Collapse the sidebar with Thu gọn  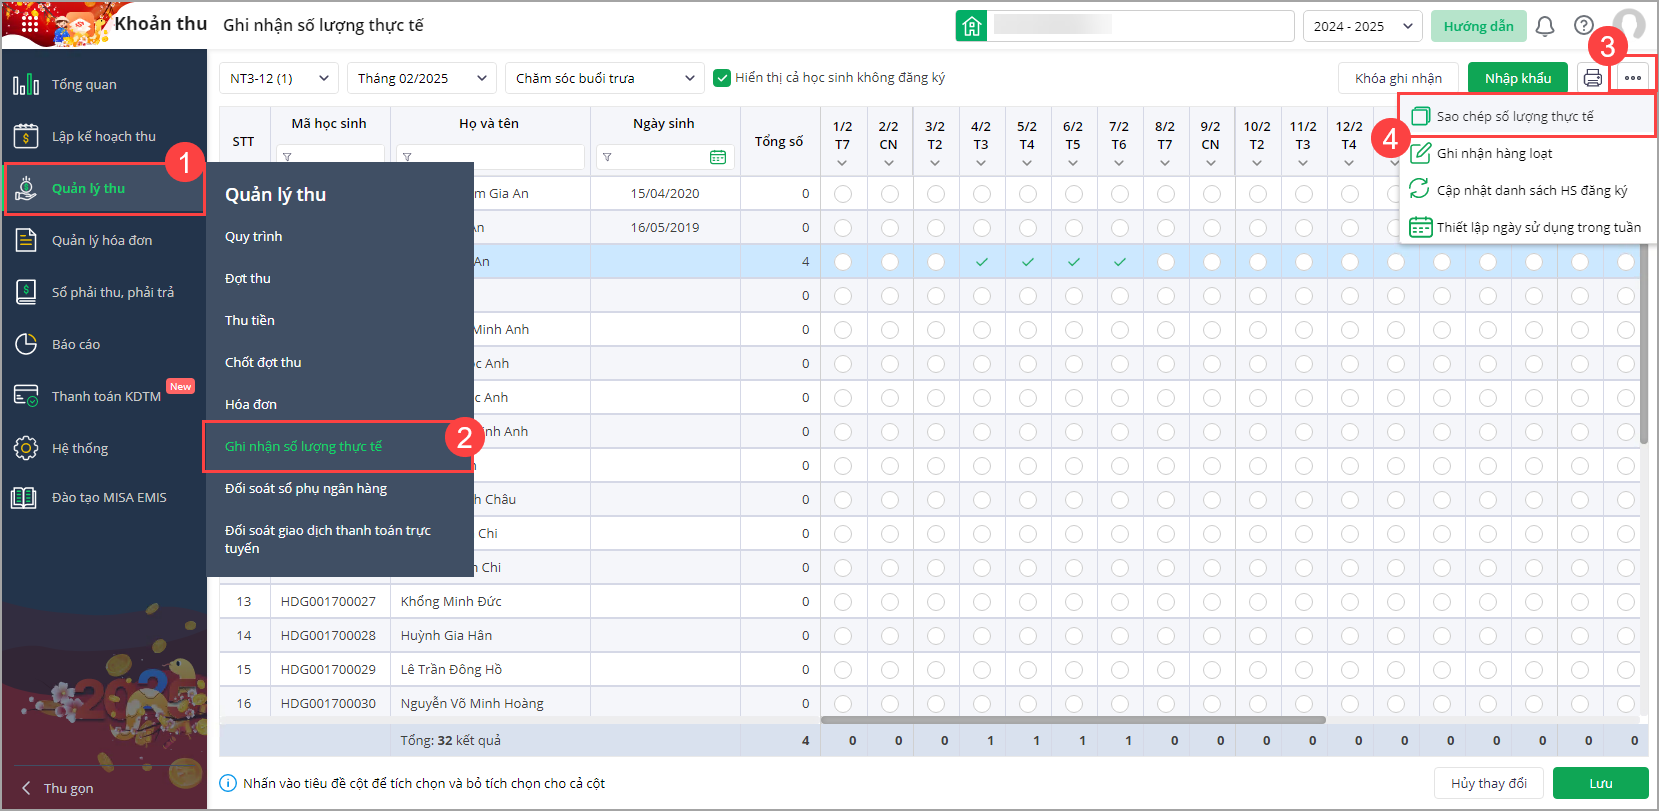(58, 788)
